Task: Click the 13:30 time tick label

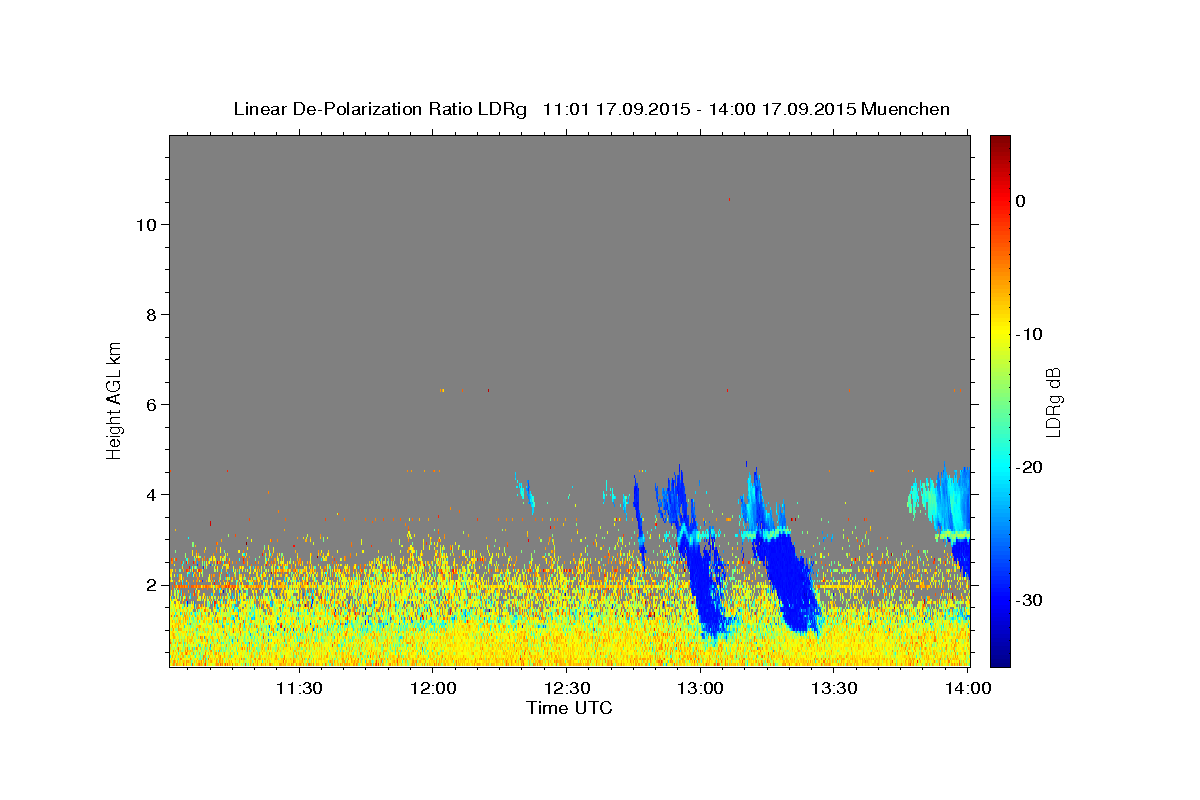Action: point(834,688)
